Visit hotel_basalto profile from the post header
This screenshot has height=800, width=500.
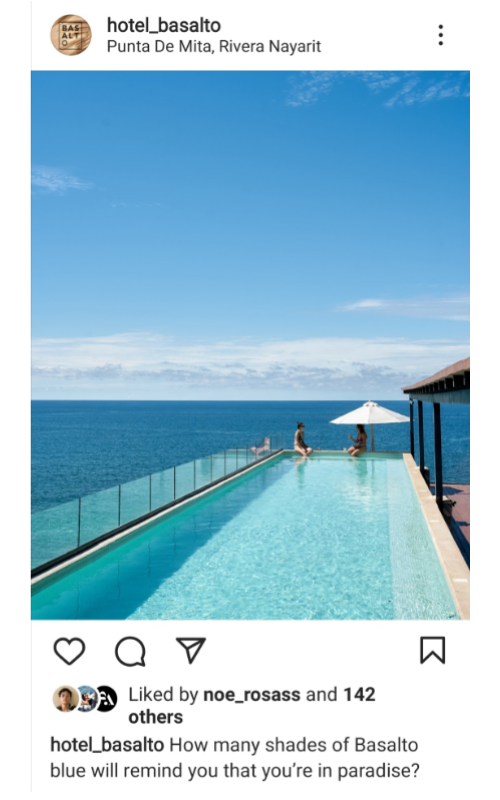click(164, 24)
